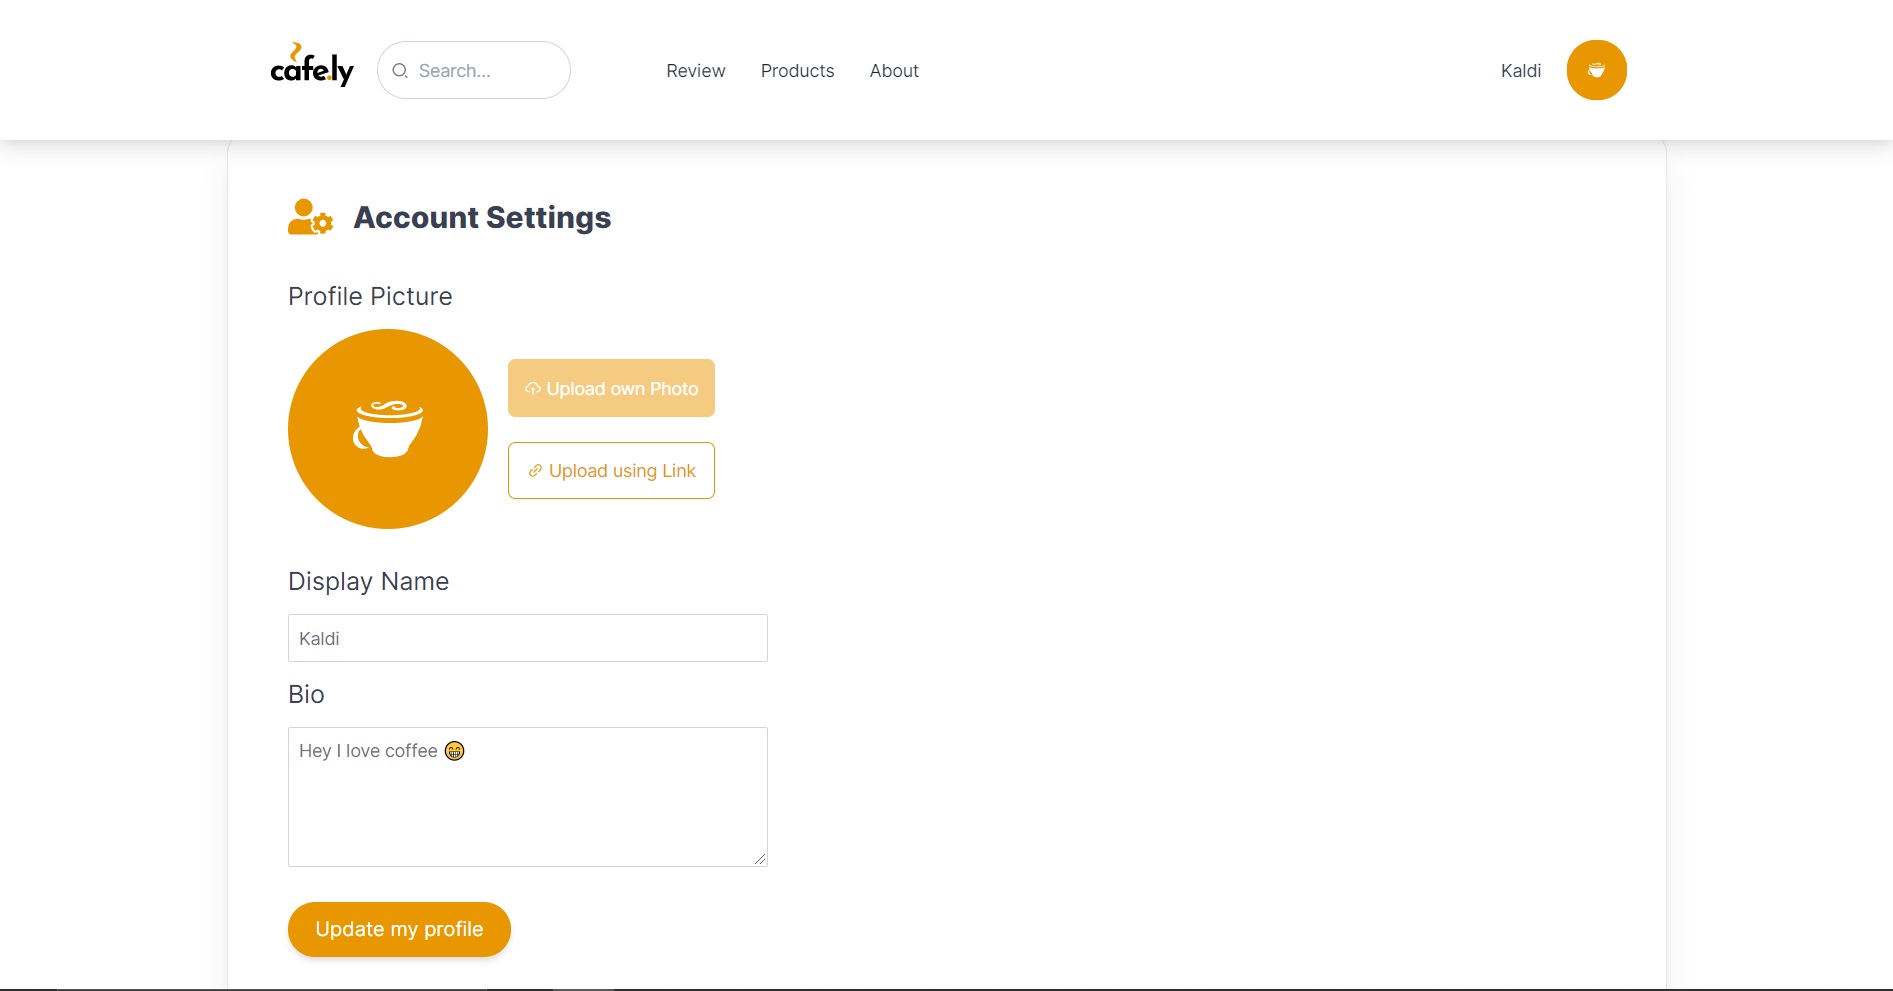Click the search magnifier icon
The height and width of the screenshot is (991, 1893).
(x=400, y=71)
